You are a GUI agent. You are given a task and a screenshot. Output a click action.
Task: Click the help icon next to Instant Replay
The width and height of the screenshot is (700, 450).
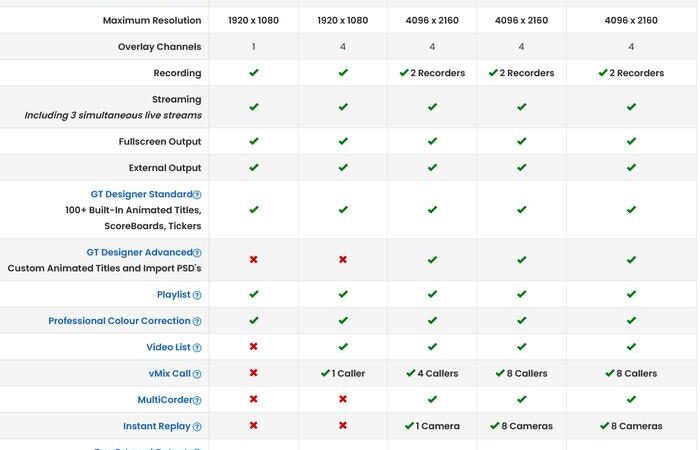(197, 427)
